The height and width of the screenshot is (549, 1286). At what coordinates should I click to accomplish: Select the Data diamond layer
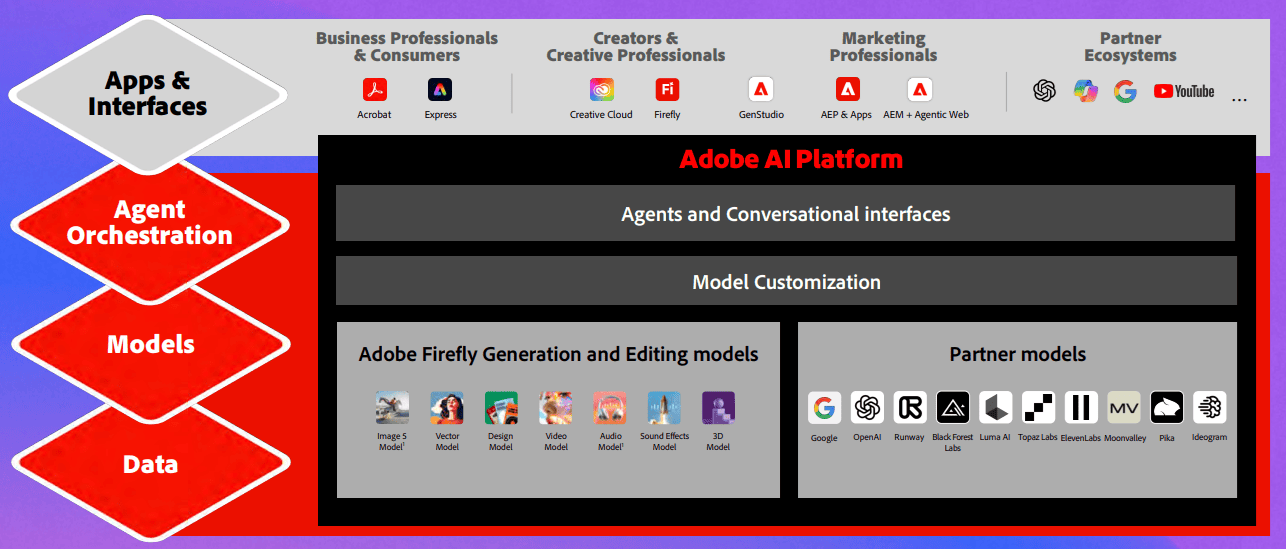[x=149, y=464]
